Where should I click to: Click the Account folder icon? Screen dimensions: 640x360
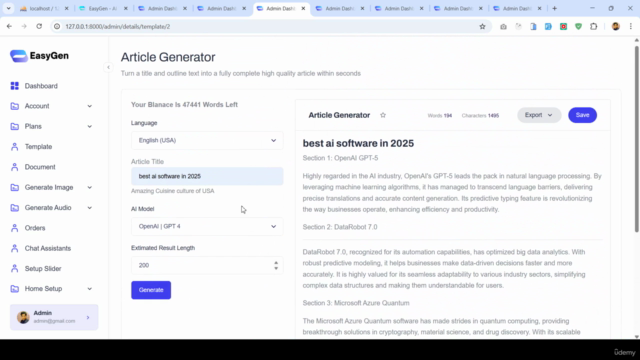[15, 106]
